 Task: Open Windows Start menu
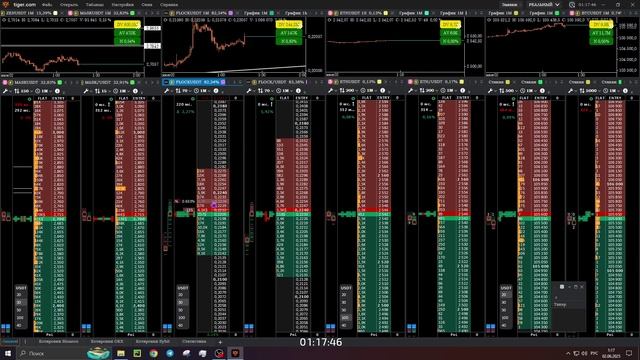8,353
